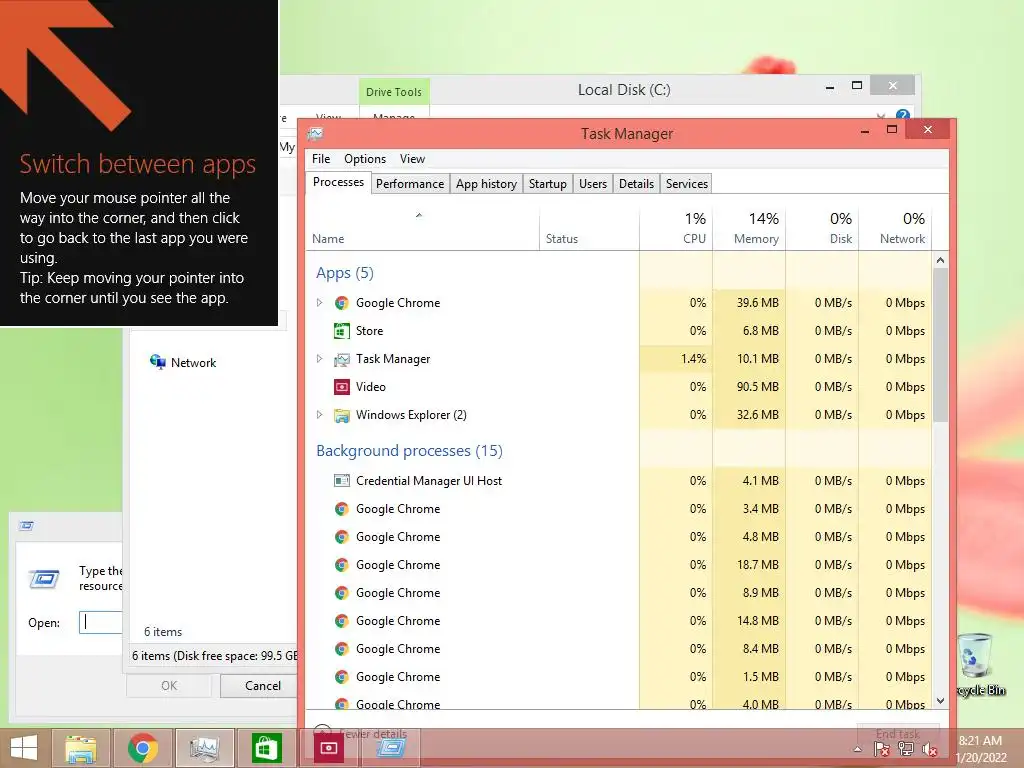Open Google Chrome from the taskbar
This screenshot has height=768, width=1024.
pos(143,748)
